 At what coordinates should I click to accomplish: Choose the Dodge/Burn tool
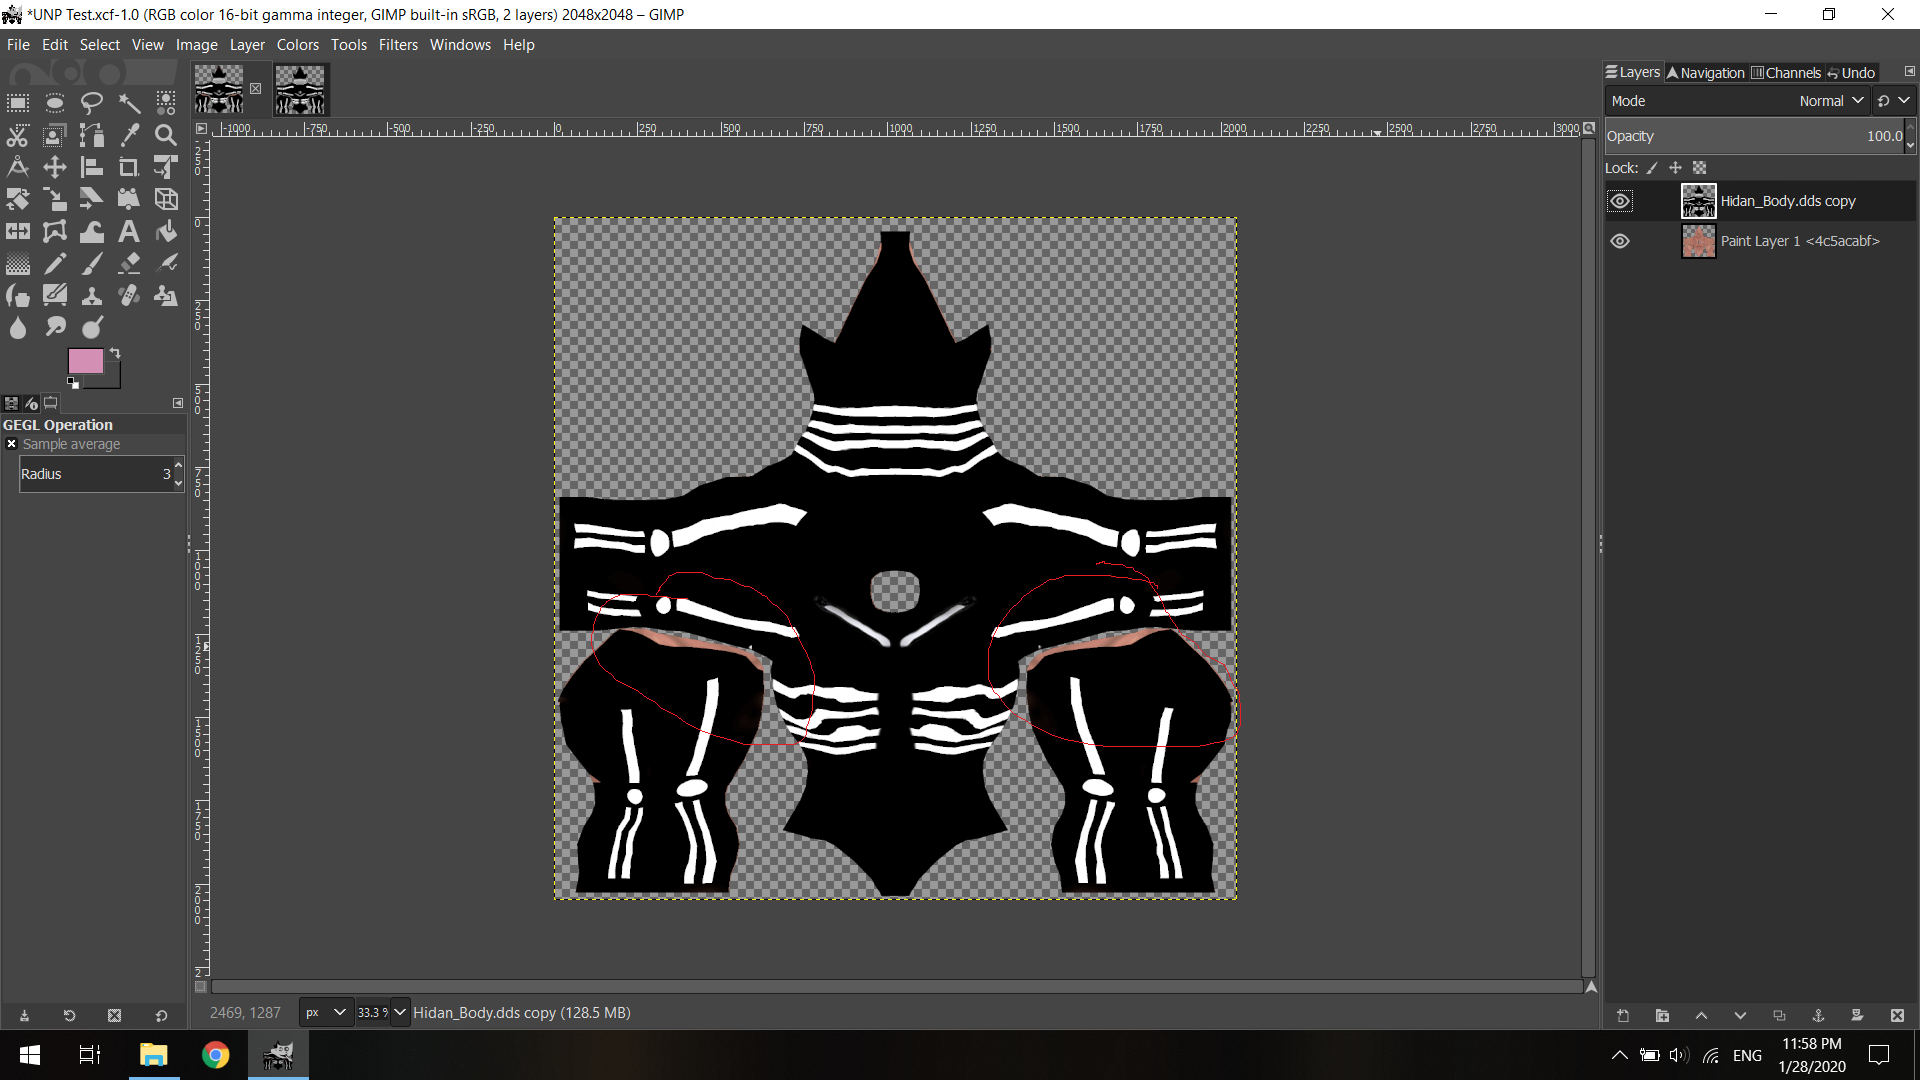click(92, 328)
